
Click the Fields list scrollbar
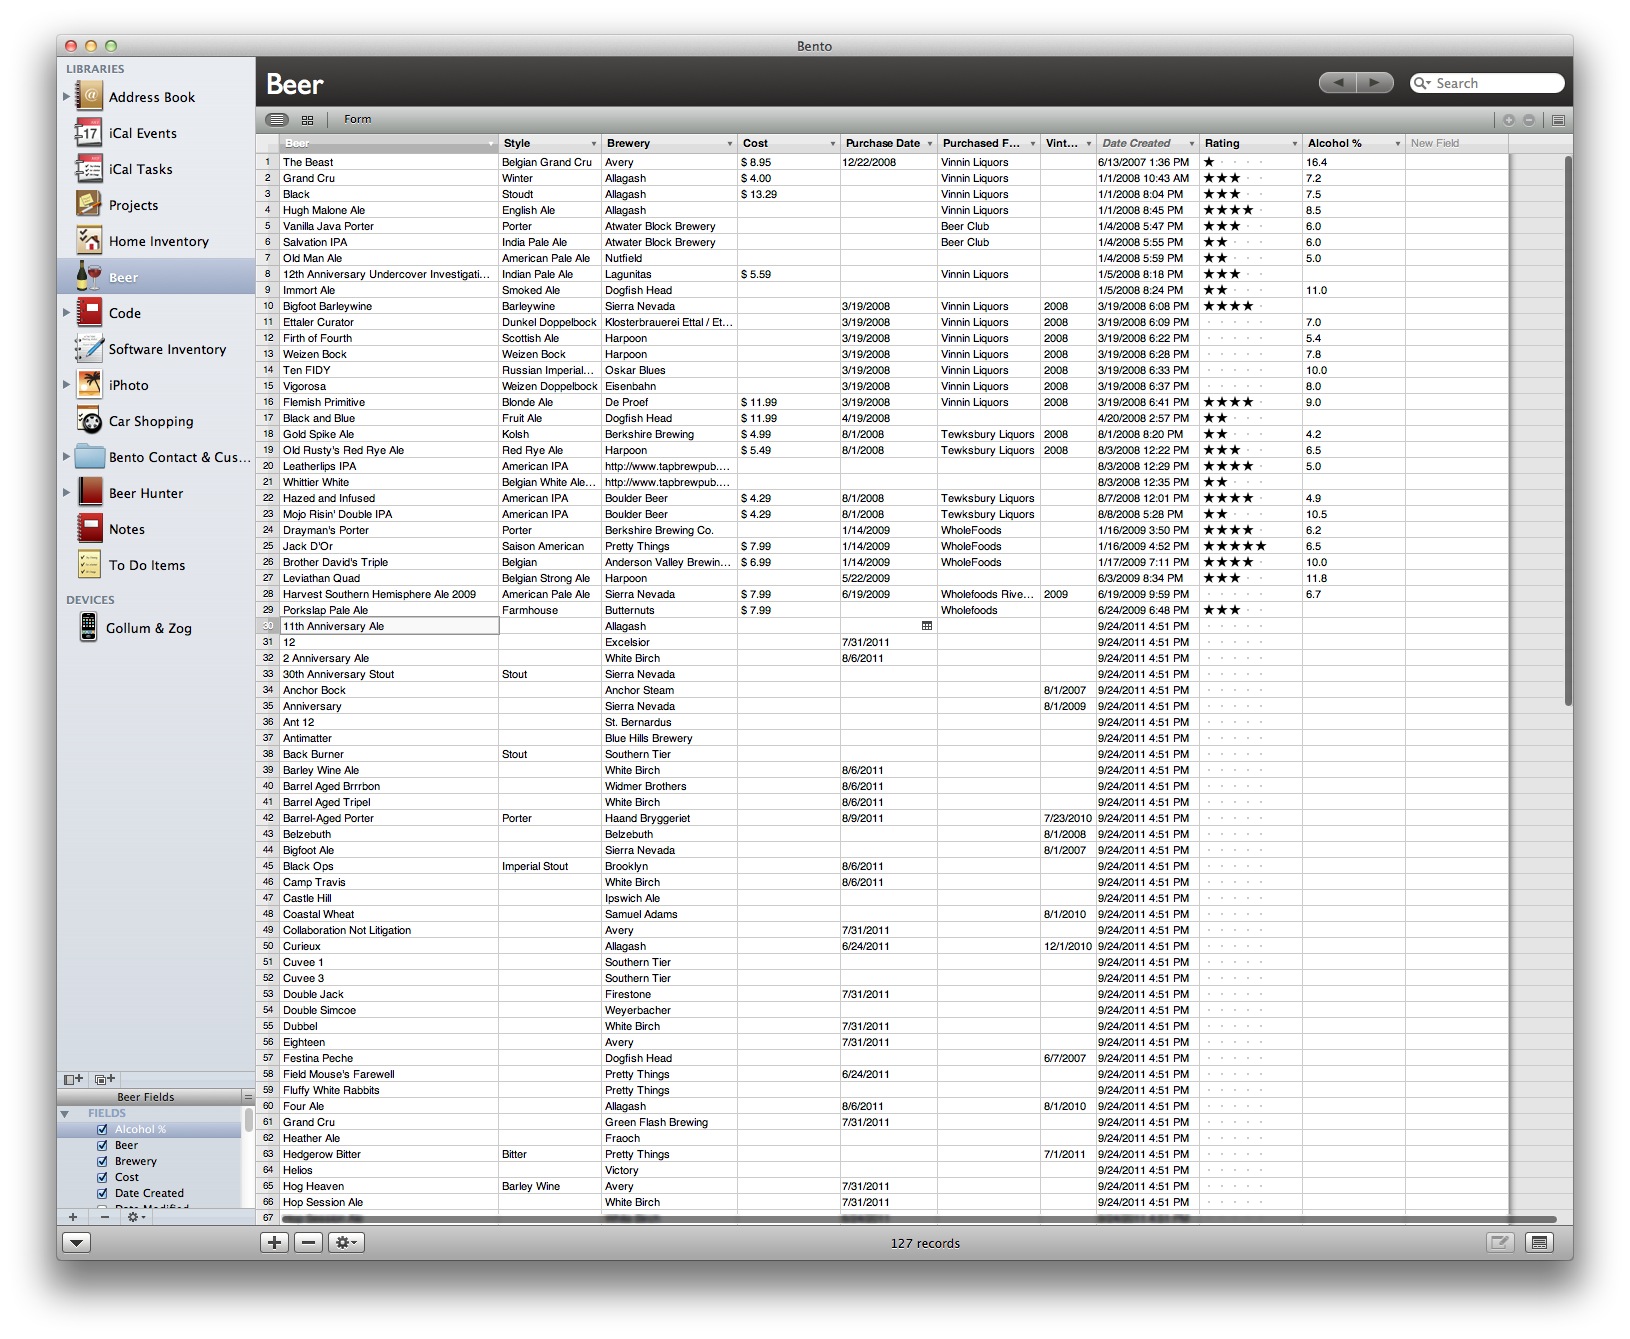(x=248, y=1119)
